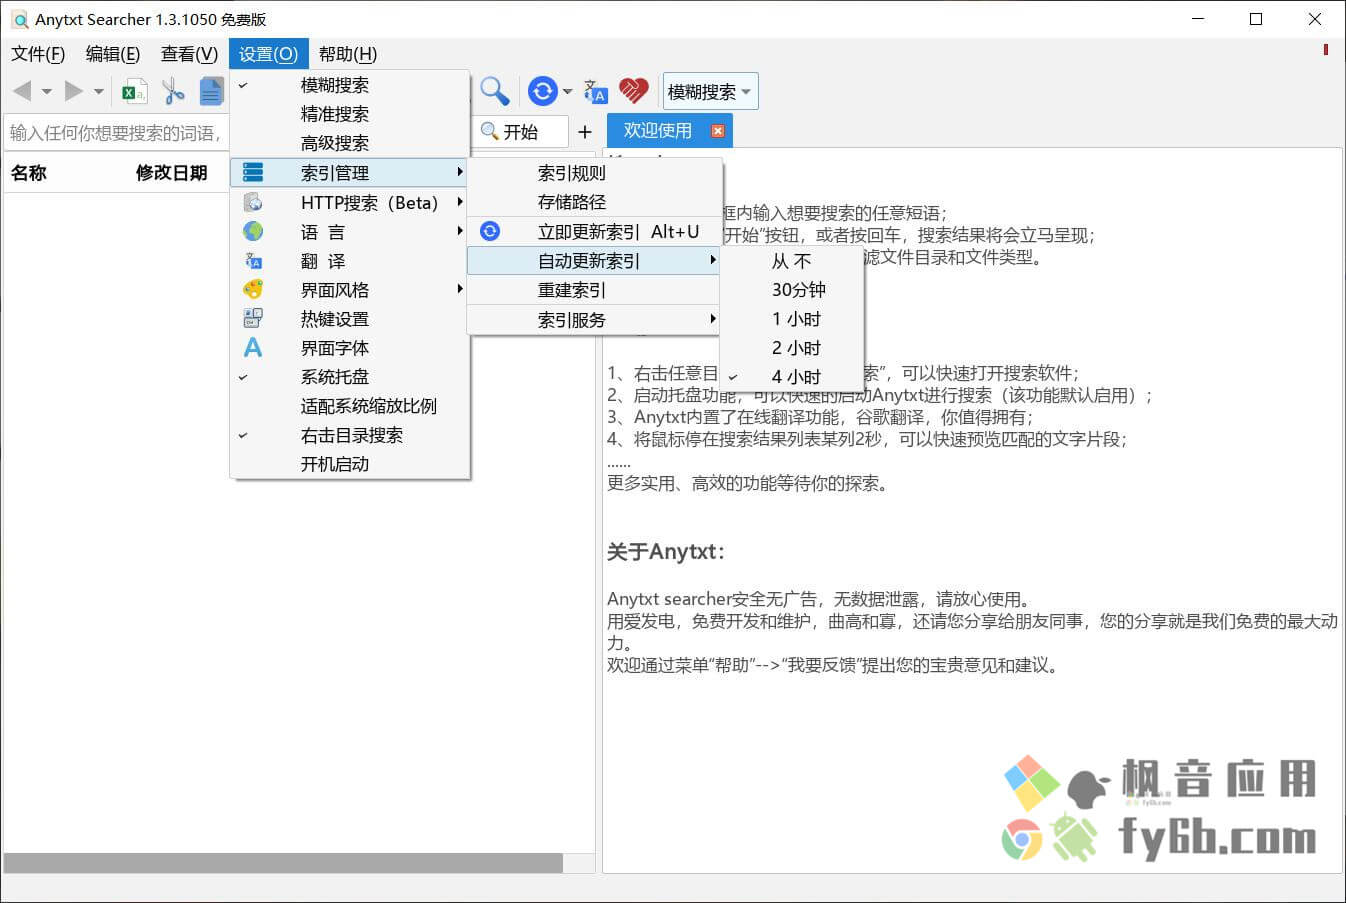Click 立即更新索引 Alt+U entry
The image size is (1346, 903).
594,231
